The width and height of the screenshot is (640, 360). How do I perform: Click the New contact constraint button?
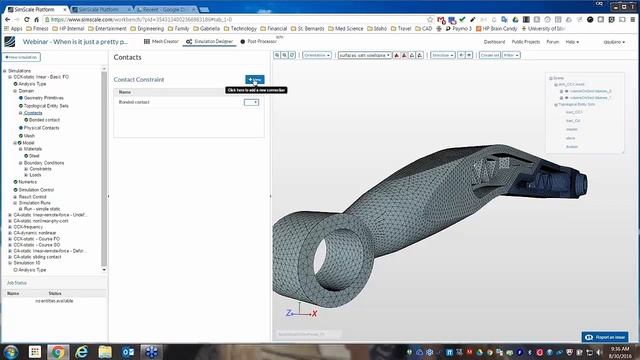coord(255,79)
